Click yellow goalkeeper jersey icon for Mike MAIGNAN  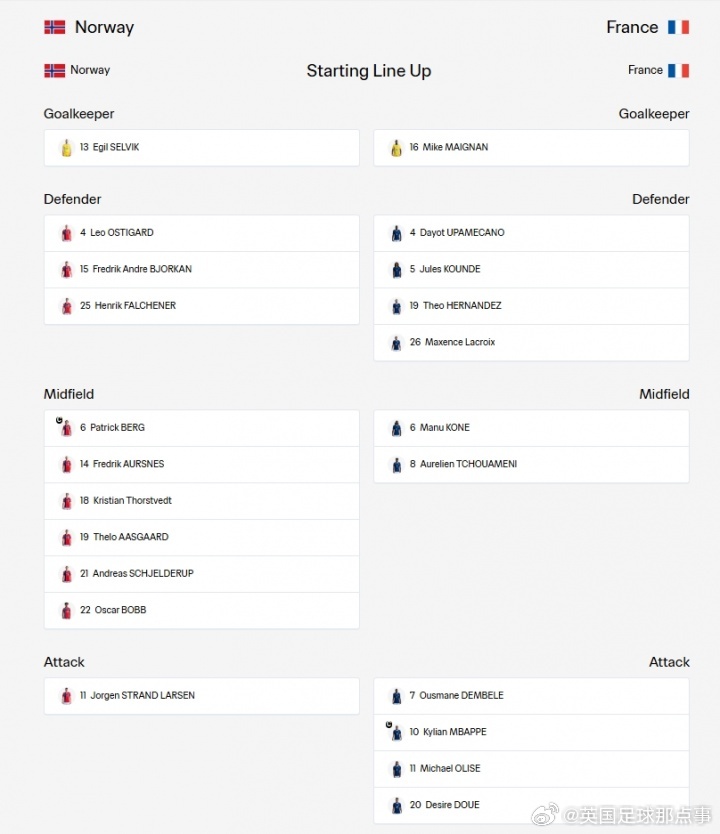(396, 148)
